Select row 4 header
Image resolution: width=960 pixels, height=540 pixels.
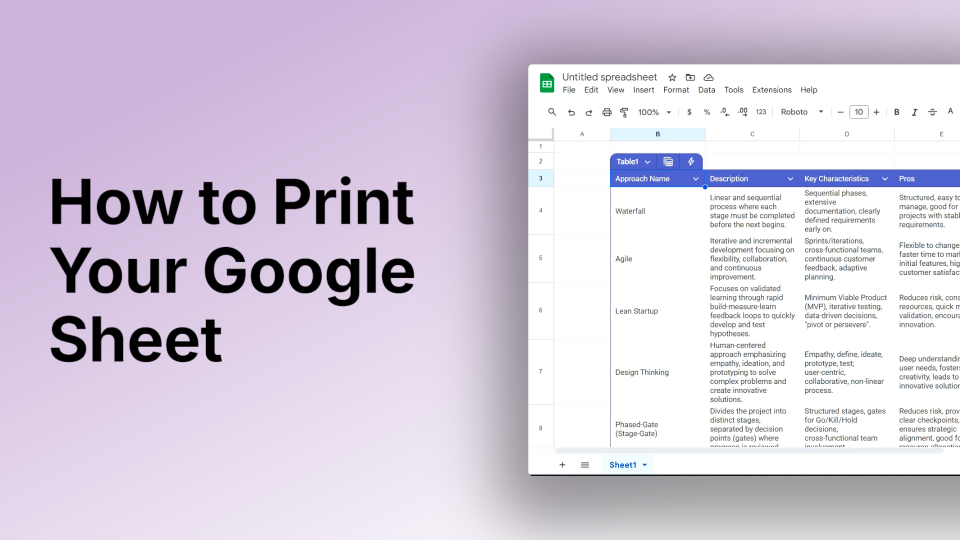pyautogui.click(x=541, y=211)
